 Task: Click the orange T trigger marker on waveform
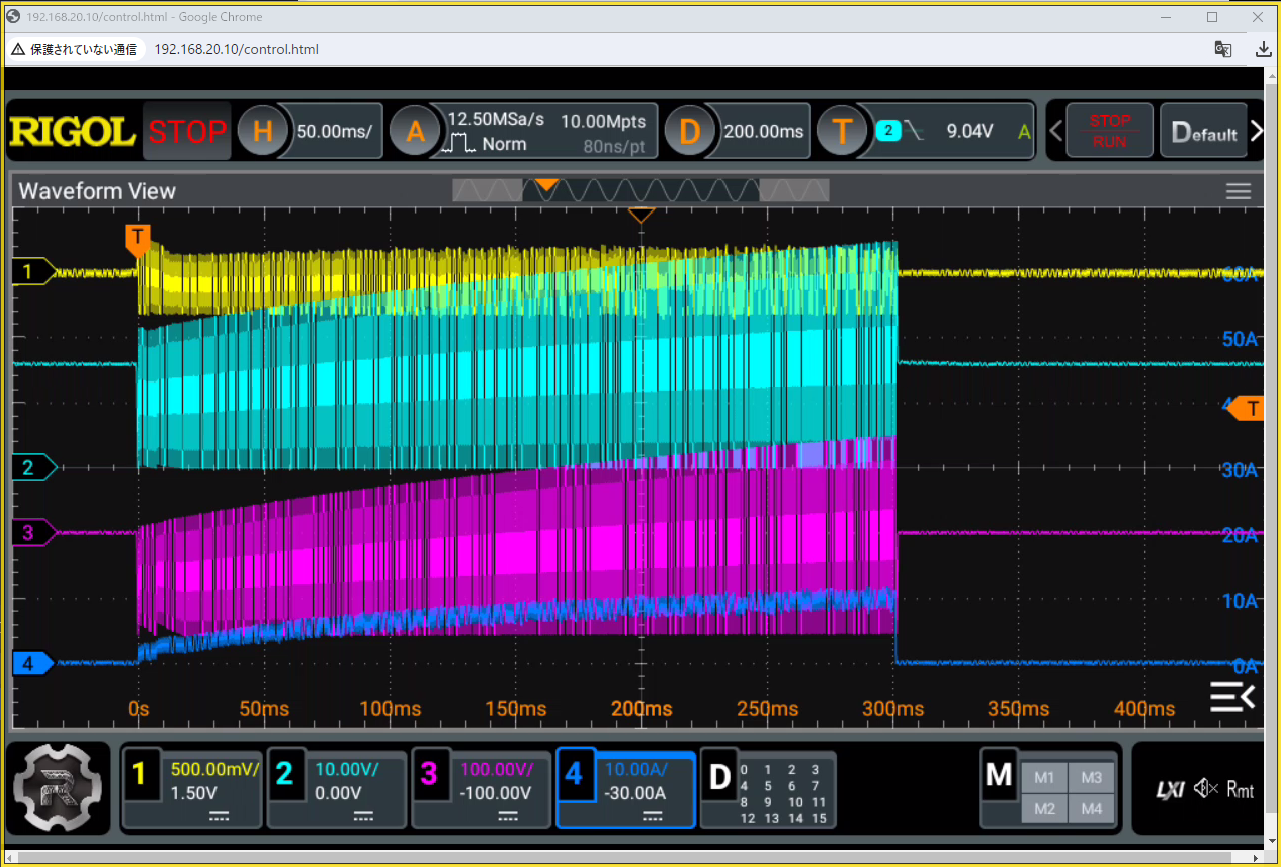138,238
